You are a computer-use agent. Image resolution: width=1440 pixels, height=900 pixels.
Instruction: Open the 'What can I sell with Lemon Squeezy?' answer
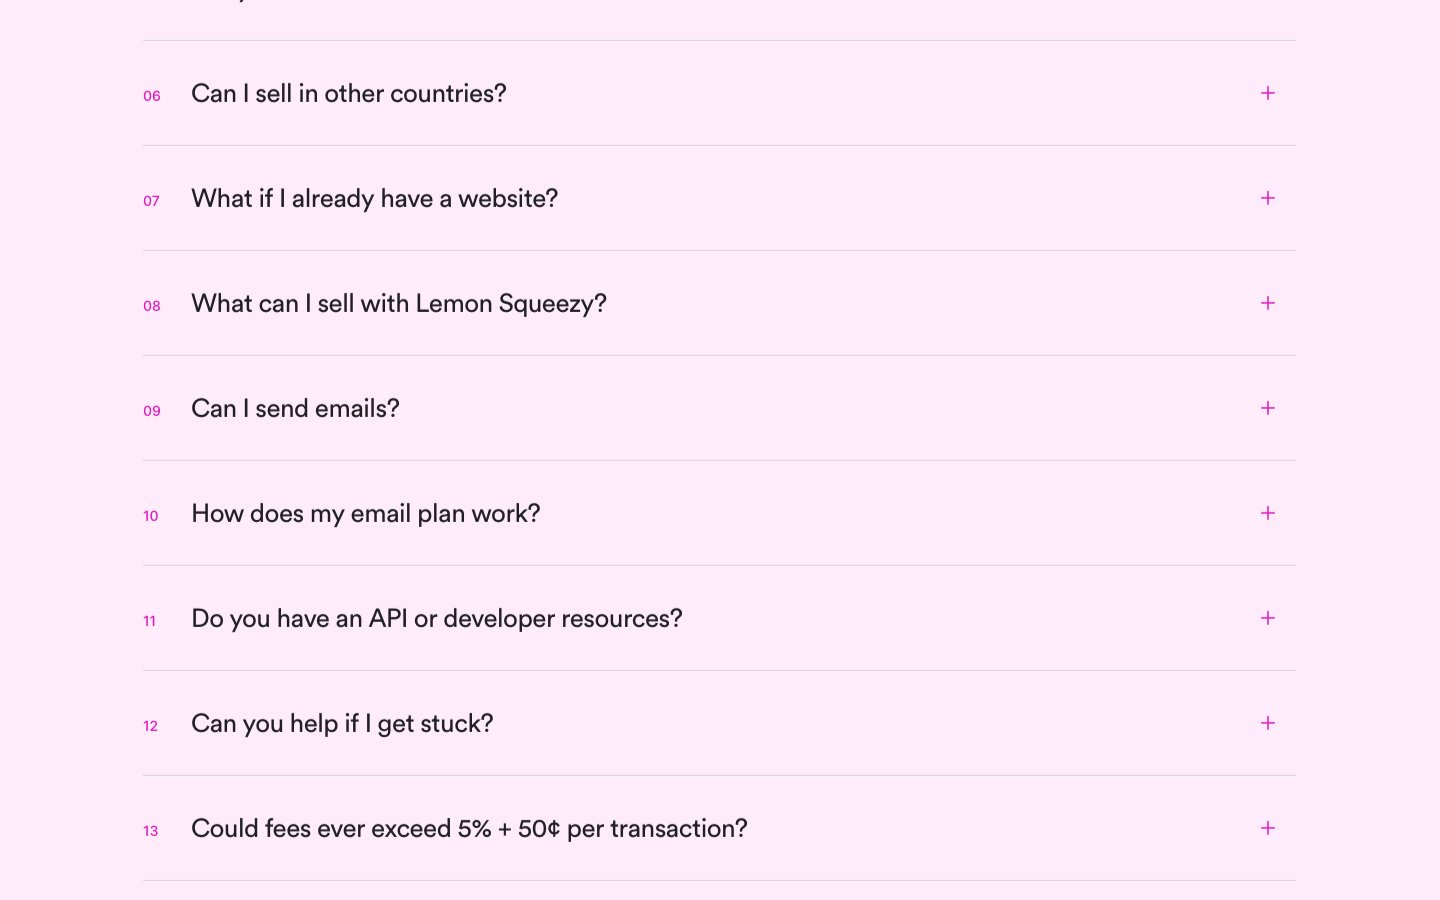[x=398, y=303]
